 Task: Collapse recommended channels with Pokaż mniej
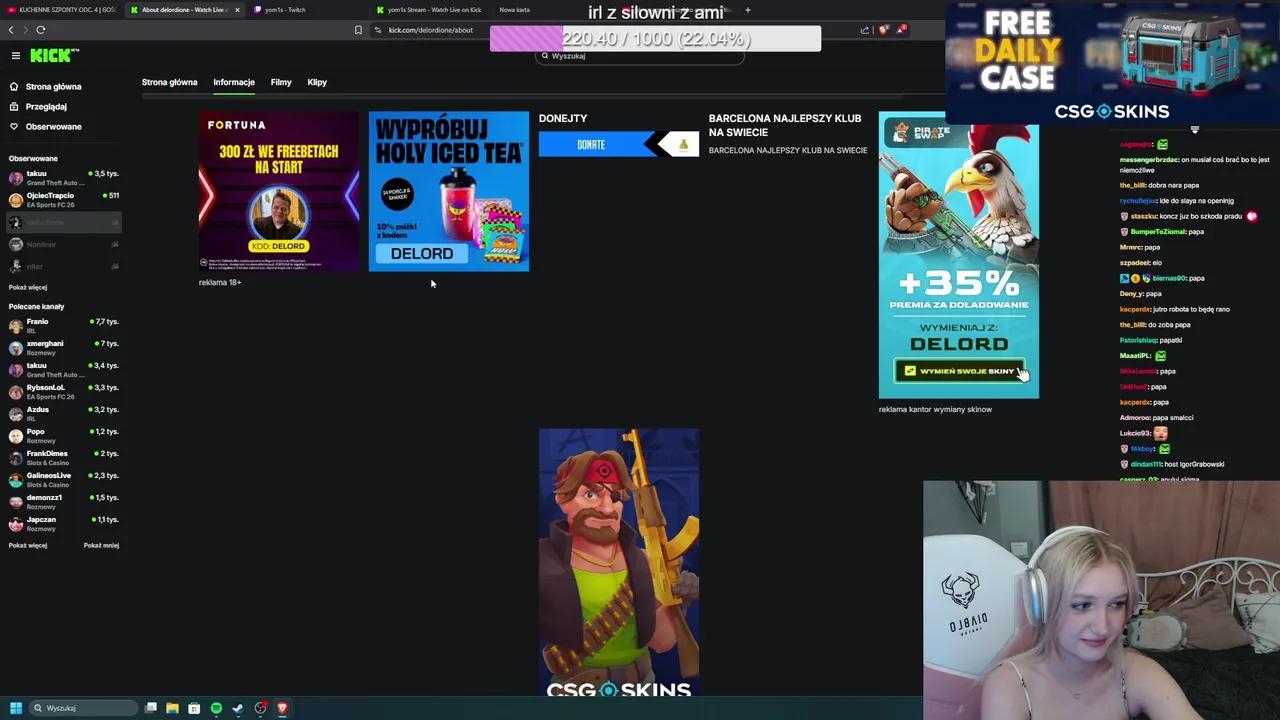(101, 546)
